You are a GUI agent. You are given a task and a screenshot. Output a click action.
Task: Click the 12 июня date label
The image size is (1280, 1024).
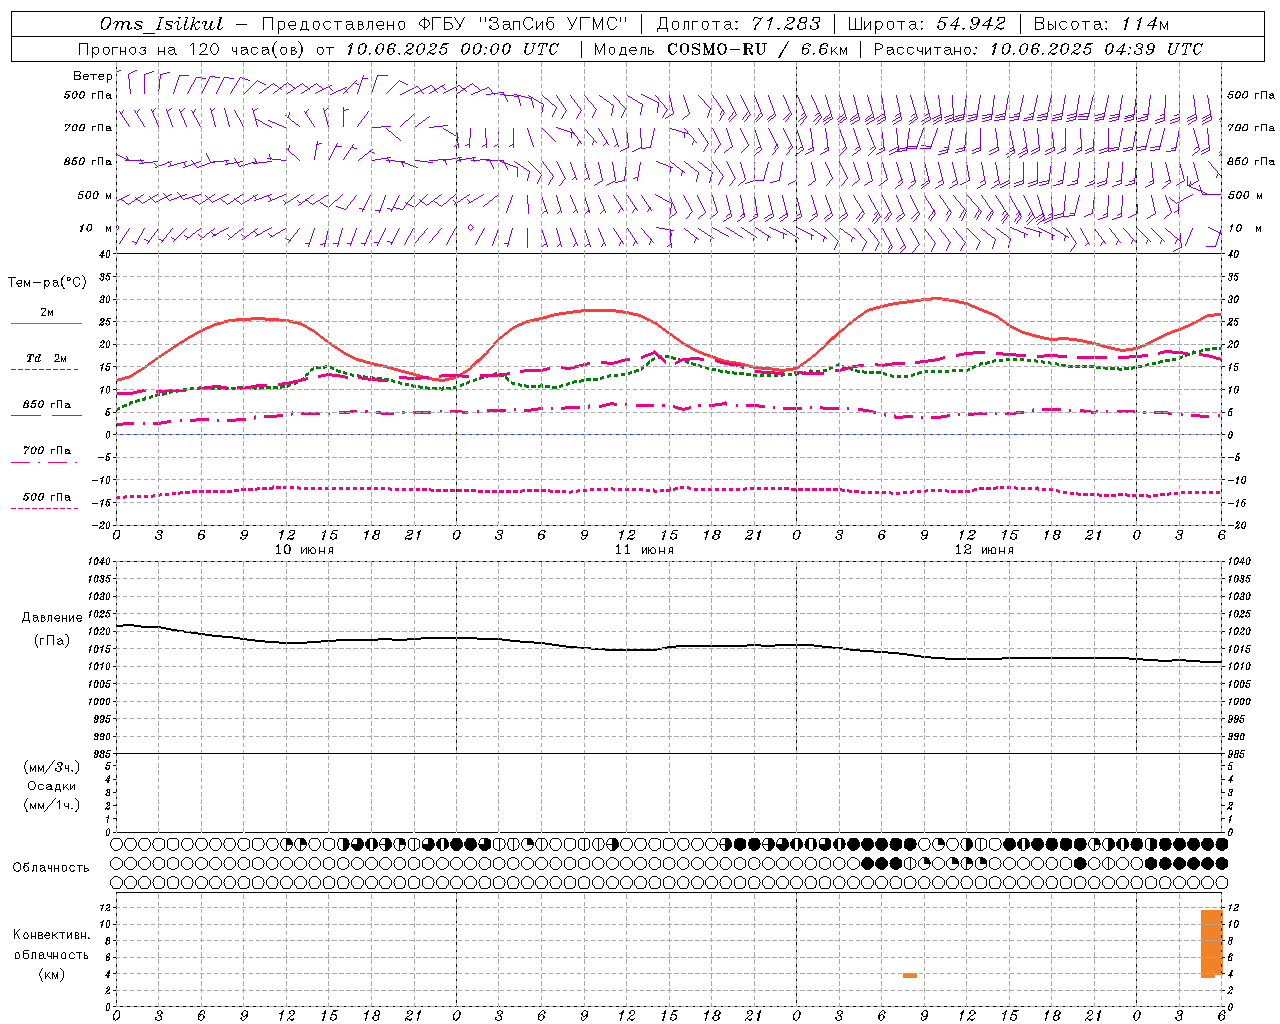point(984,550)
